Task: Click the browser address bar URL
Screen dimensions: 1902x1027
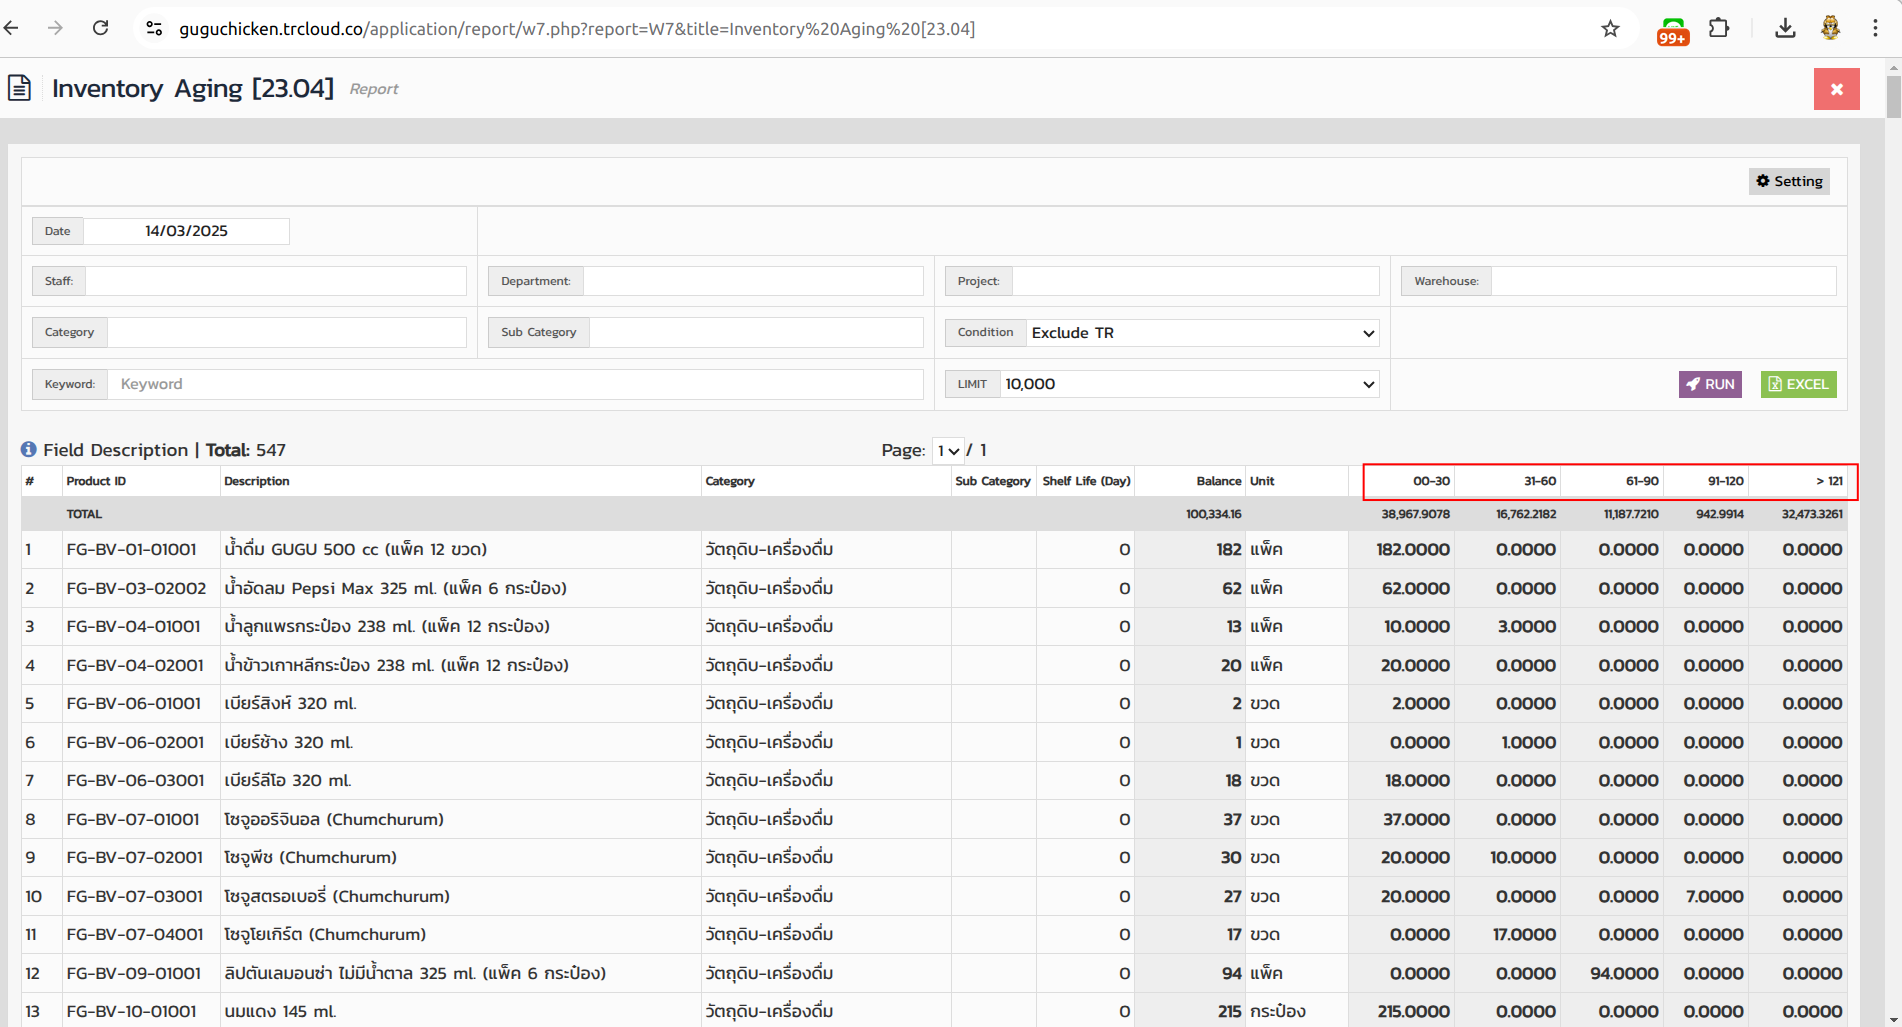Action: (577, 29)
